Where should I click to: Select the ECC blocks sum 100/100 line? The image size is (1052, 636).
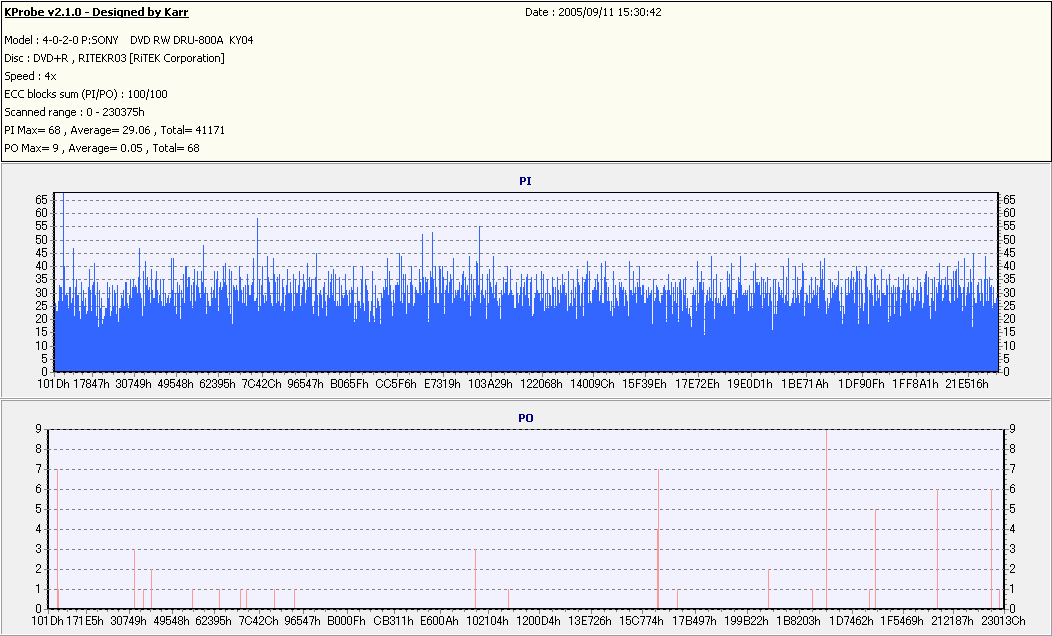[86, 95]
